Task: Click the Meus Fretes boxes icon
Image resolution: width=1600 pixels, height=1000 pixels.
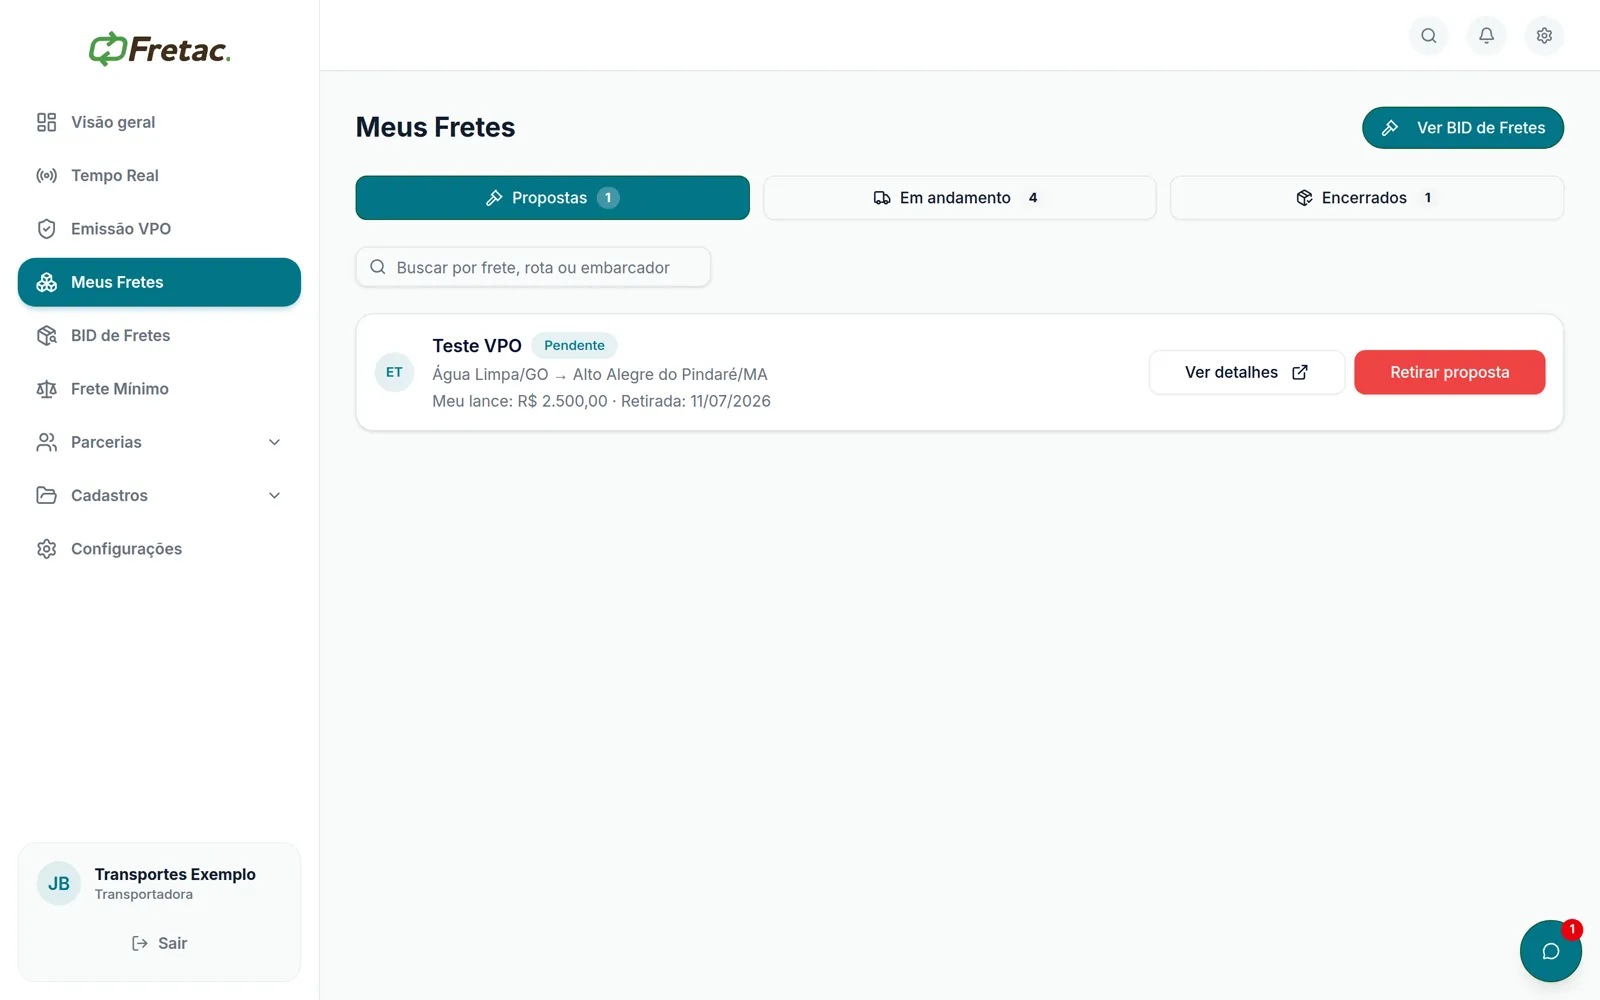Action: (47, 282)
